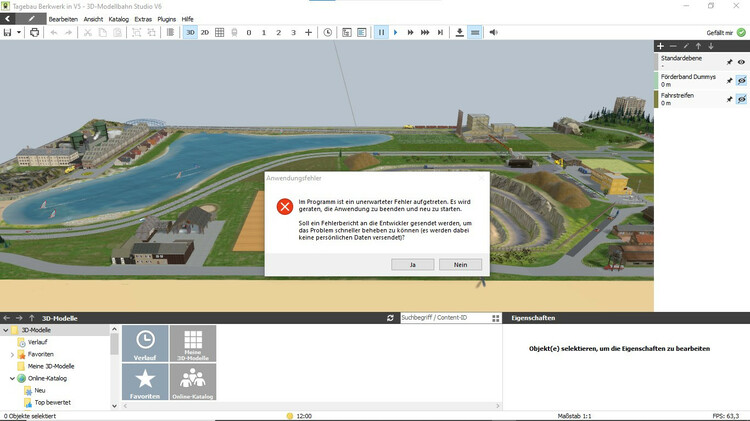Click the cut scissors icon

click(88, 33)
